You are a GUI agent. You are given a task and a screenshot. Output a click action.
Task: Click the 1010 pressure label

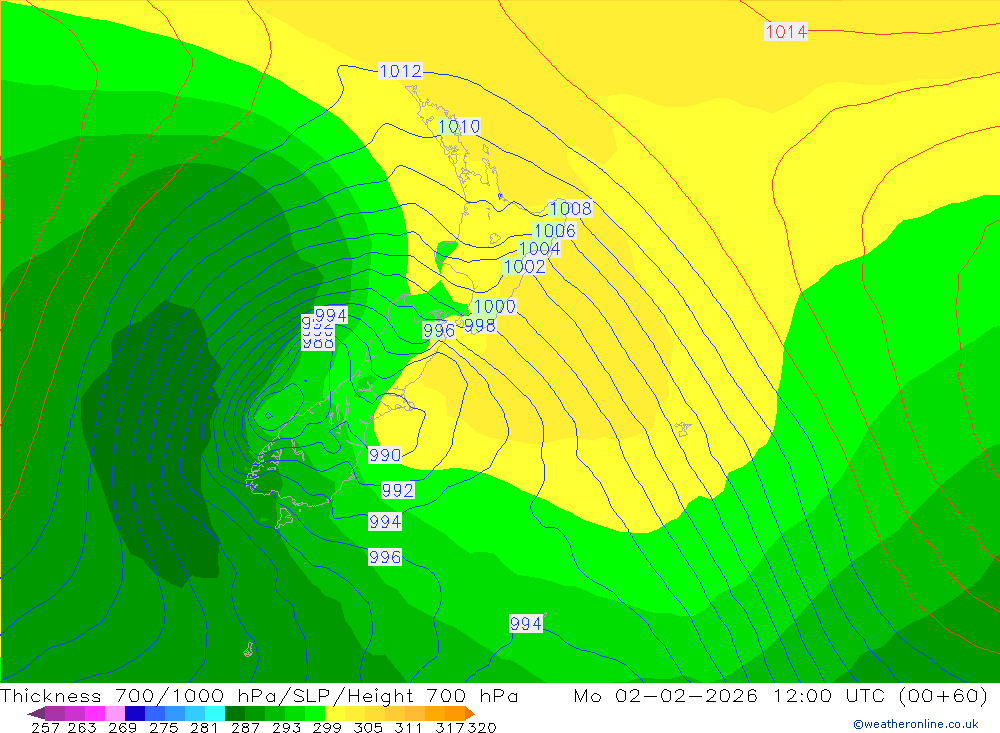tap(459, 126)
